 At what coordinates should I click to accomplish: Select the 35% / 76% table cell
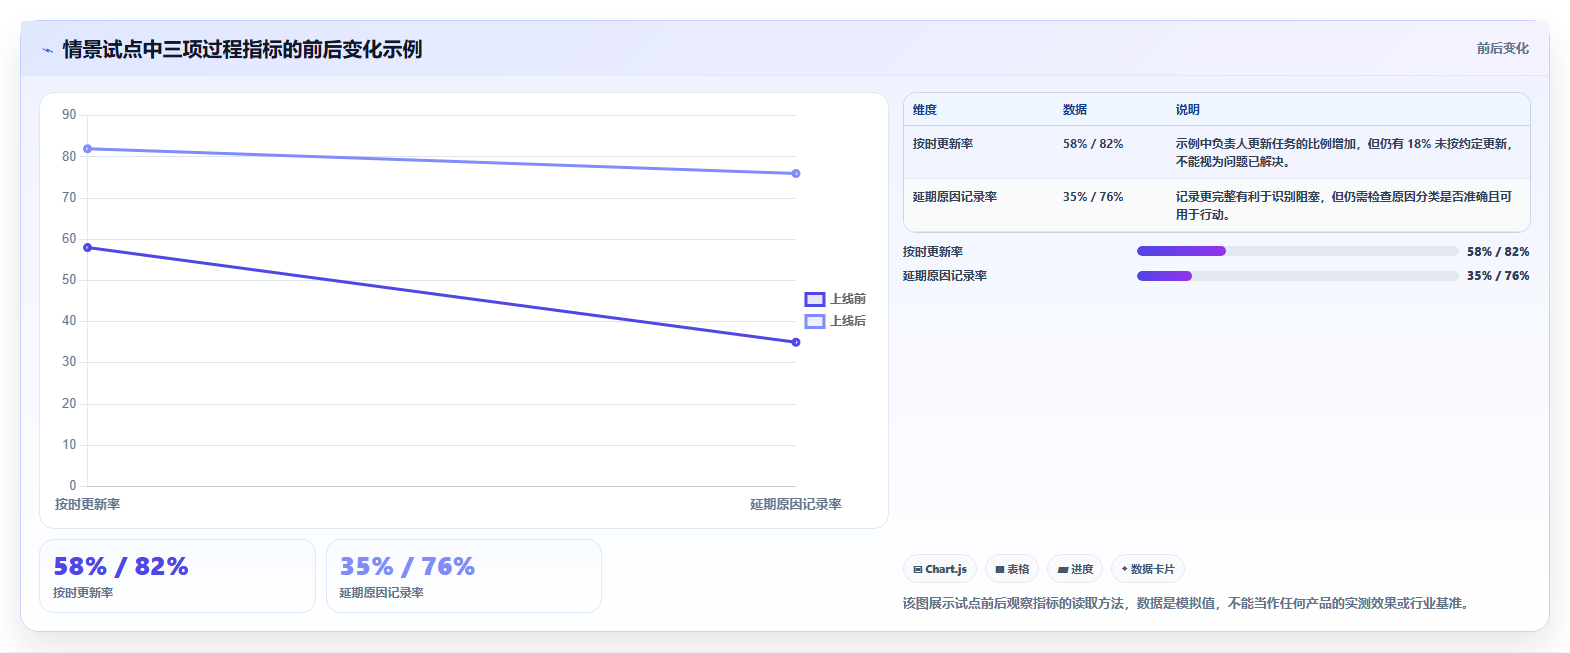pos(1093,197)
